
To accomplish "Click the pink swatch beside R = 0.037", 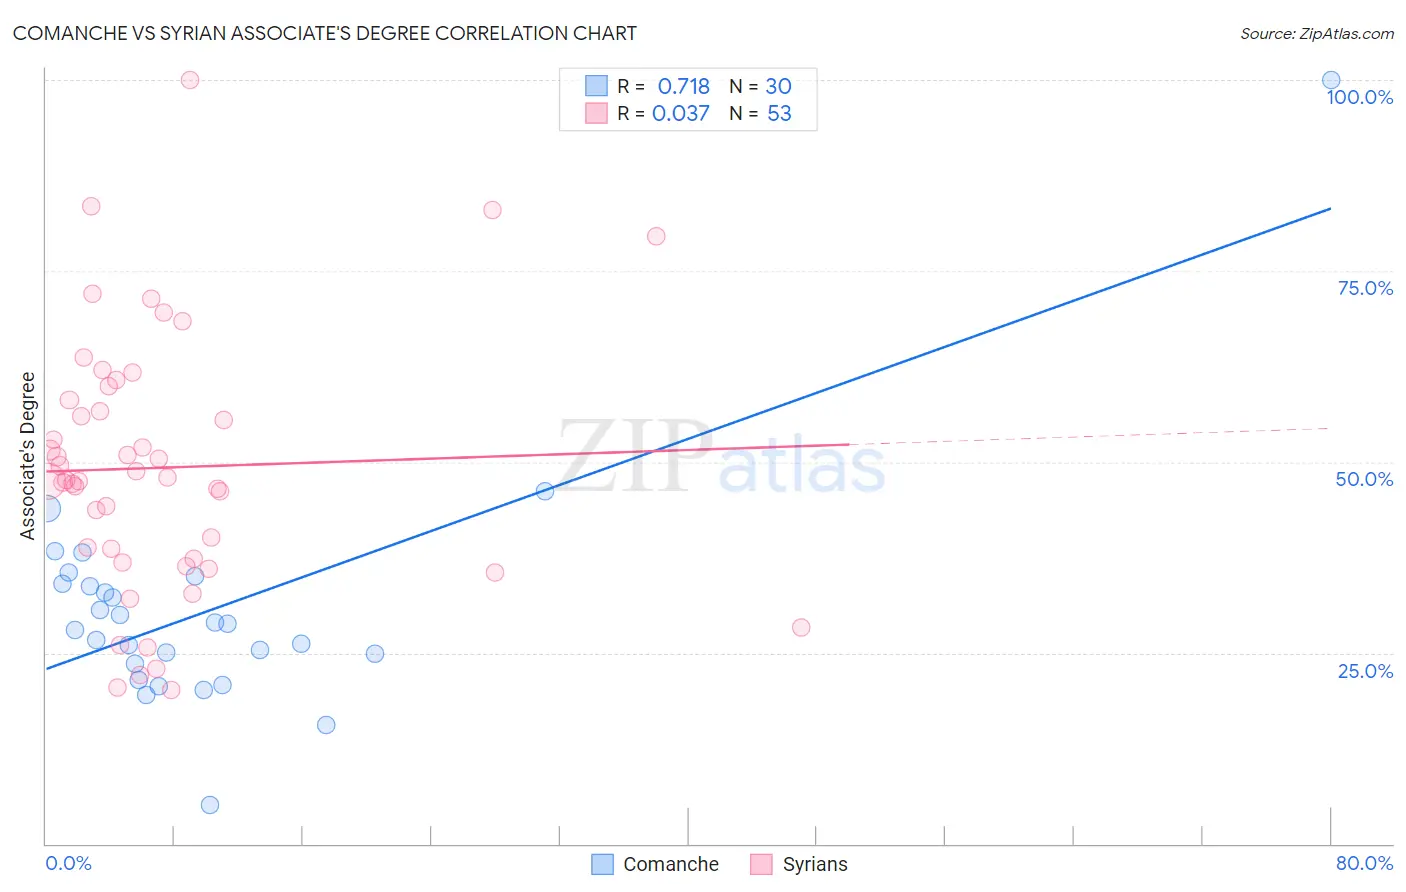I will coord(597,113).
